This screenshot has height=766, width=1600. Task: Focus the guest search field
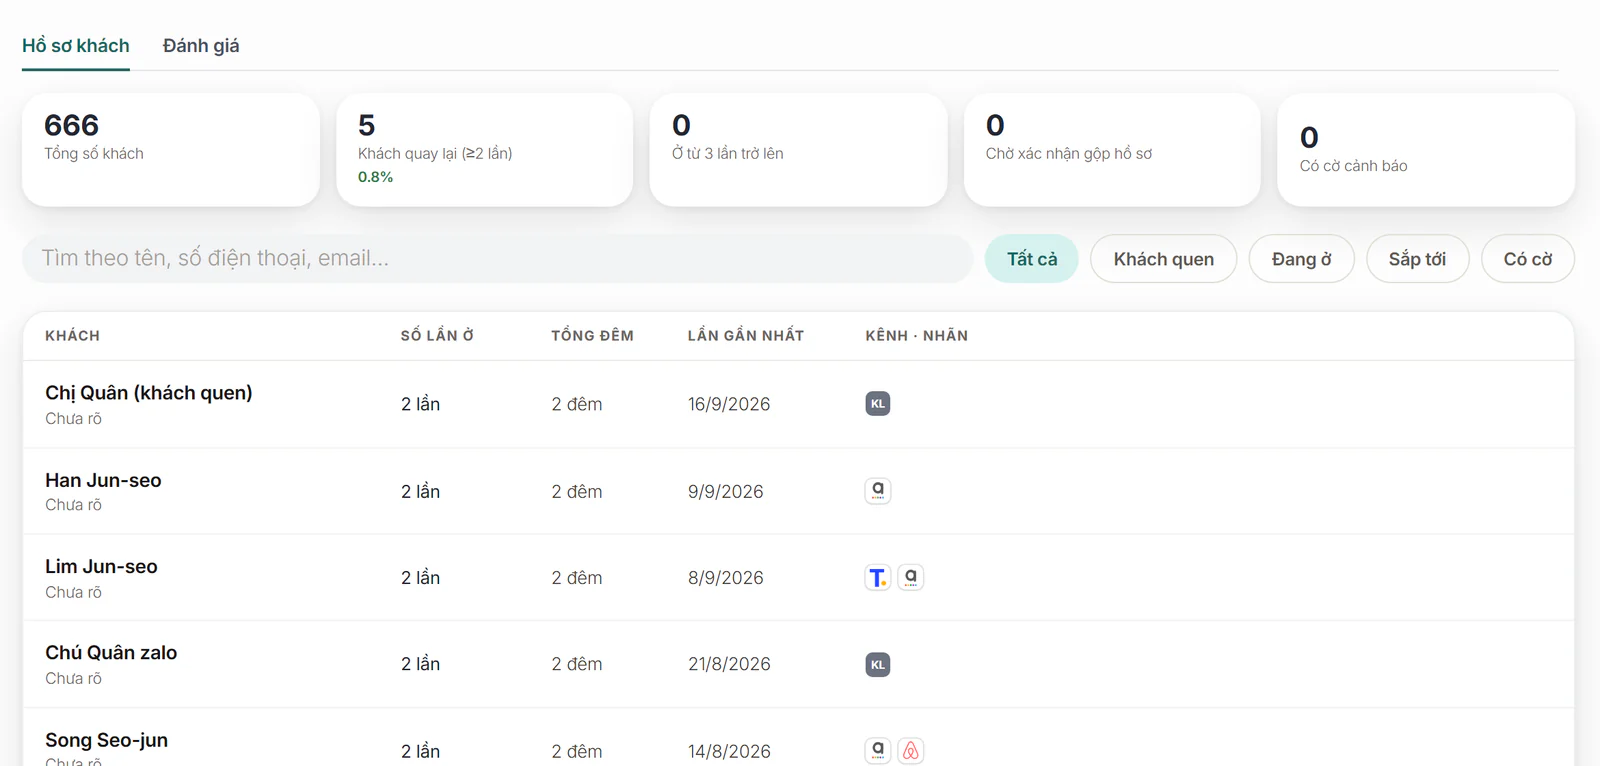497,259
